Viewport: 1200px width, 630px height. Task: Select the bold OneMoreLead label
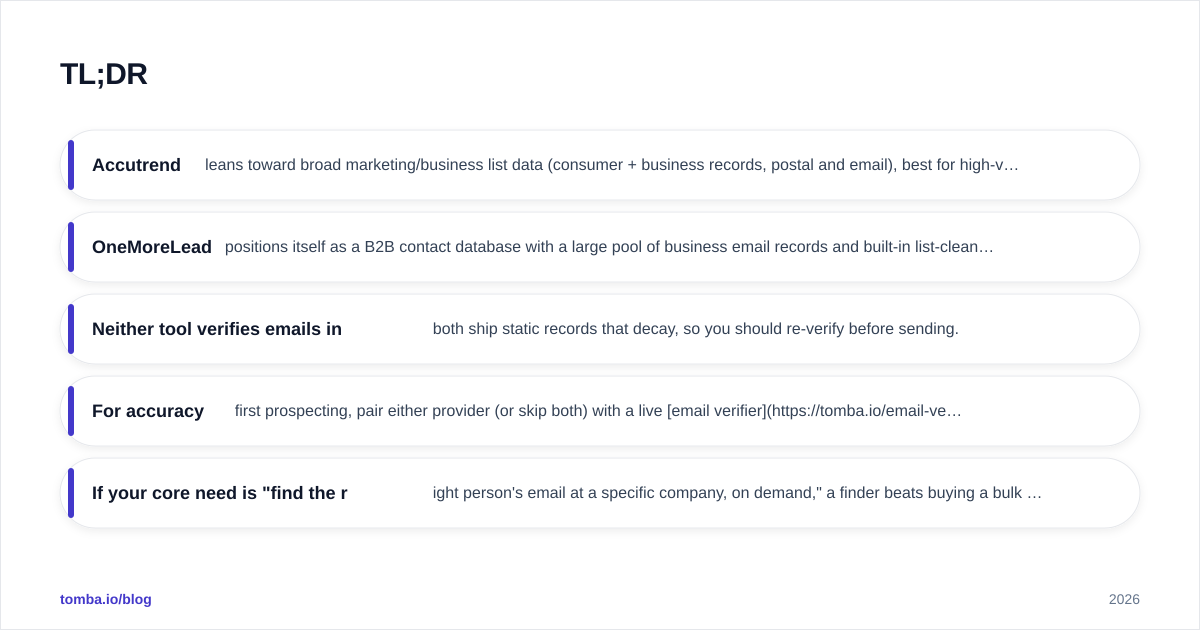[152, 247]
